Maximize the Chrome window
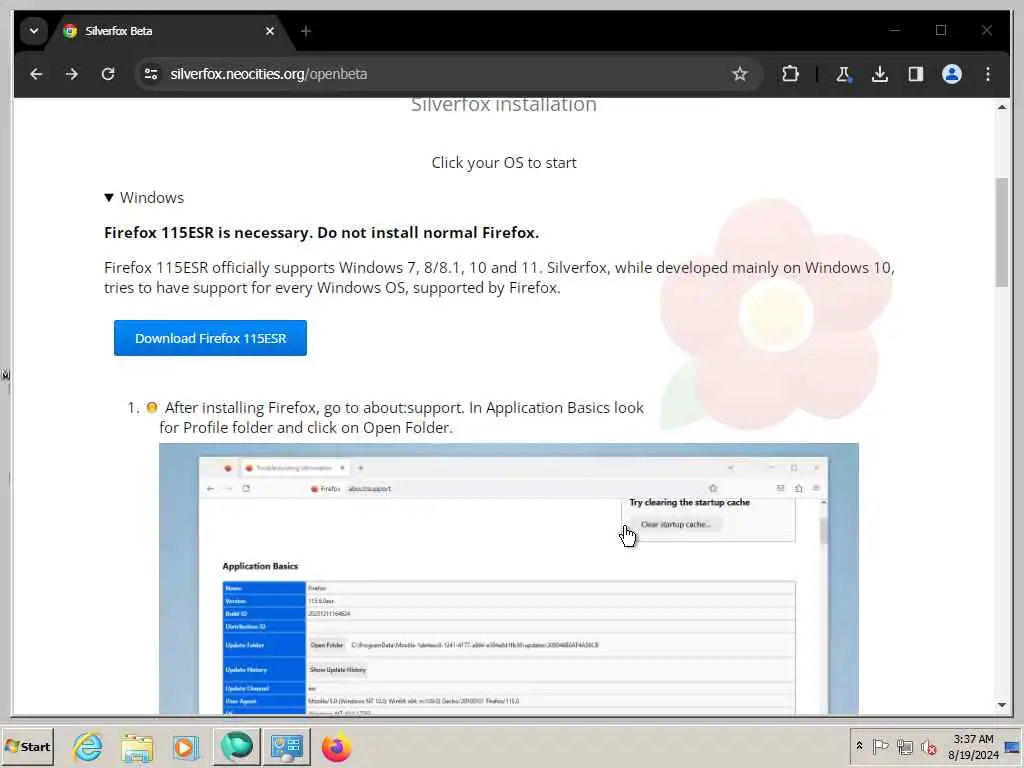1024x768 pixels. click(x=940, y=30)
